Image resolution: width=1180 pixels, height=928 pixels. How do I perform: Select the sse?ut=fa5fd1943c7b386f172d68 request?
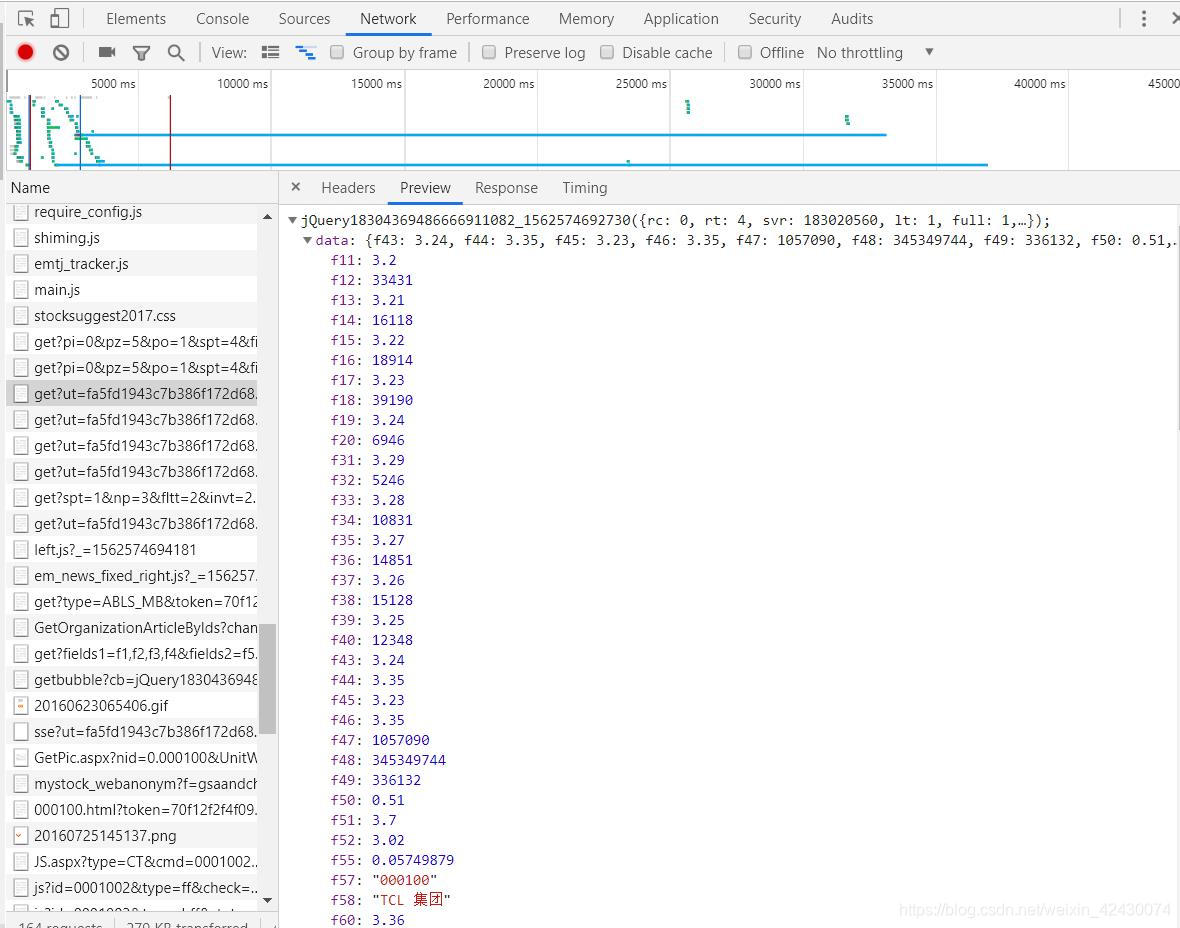click(x=132, y=732)
